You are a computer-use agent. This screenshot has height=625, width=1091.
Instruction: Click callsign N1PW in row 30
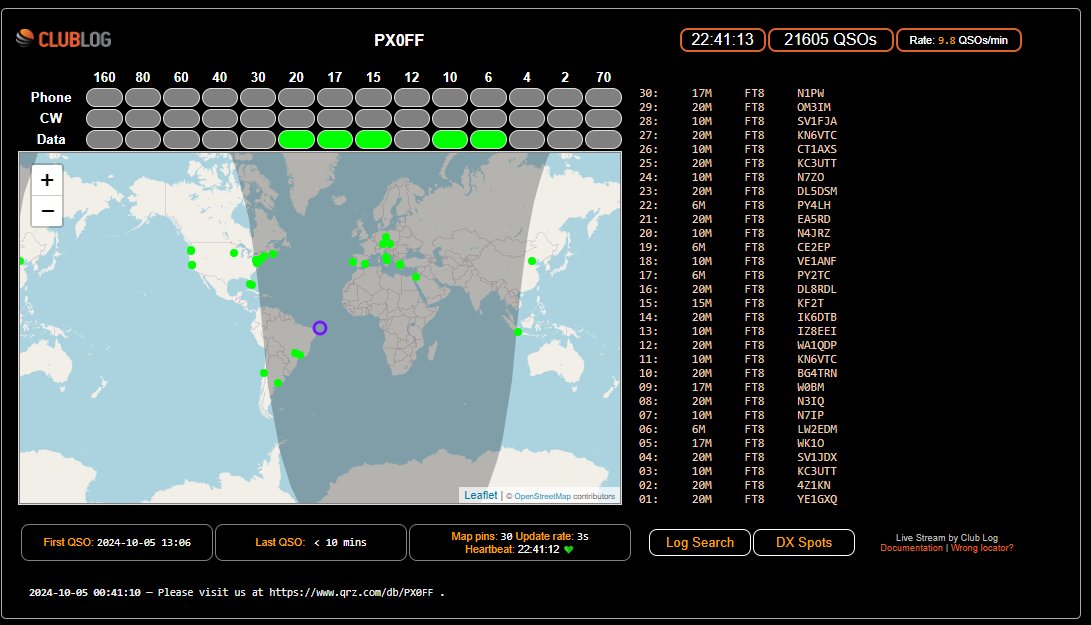(x=811, y=93)
